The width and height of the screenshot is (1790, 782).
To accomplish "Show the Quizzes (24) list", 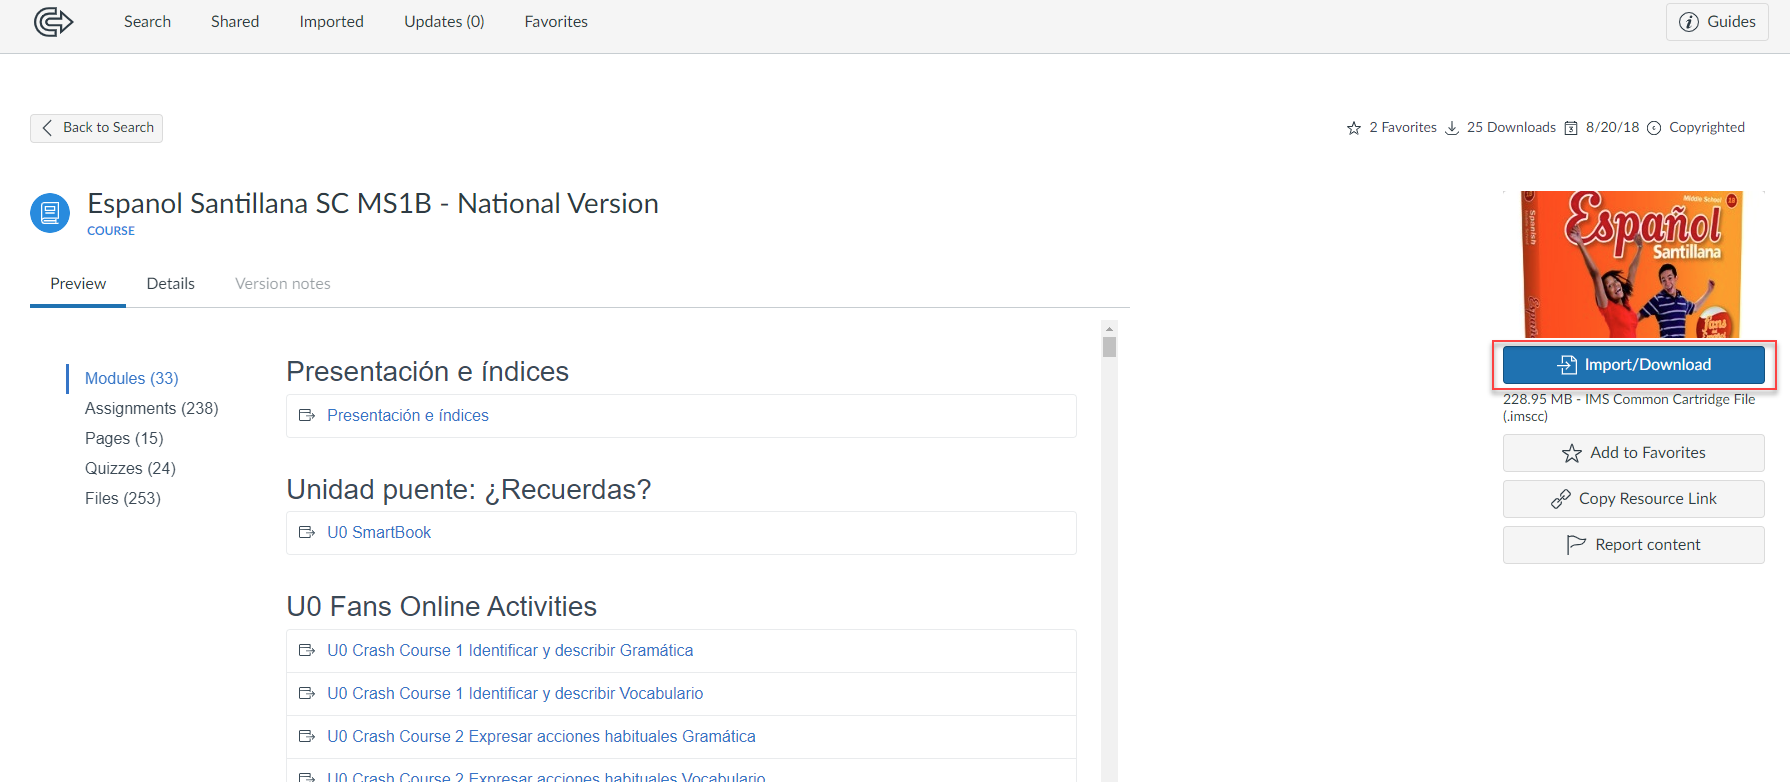I will point(130,468).
